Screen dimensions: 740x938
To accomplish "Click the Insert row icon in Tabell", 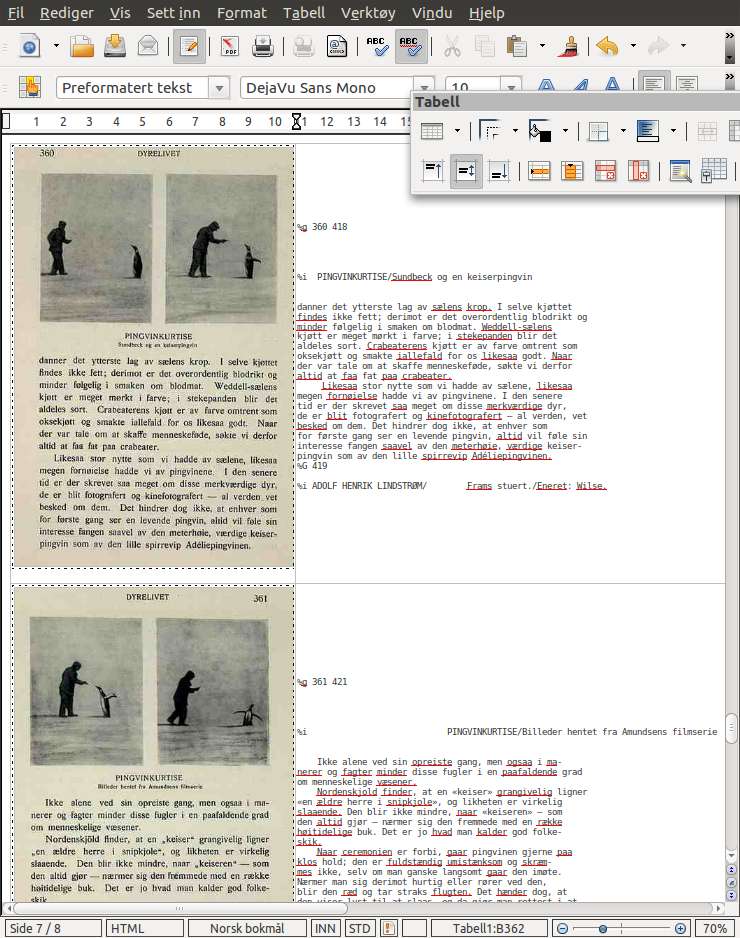I will tap(540, 171).
